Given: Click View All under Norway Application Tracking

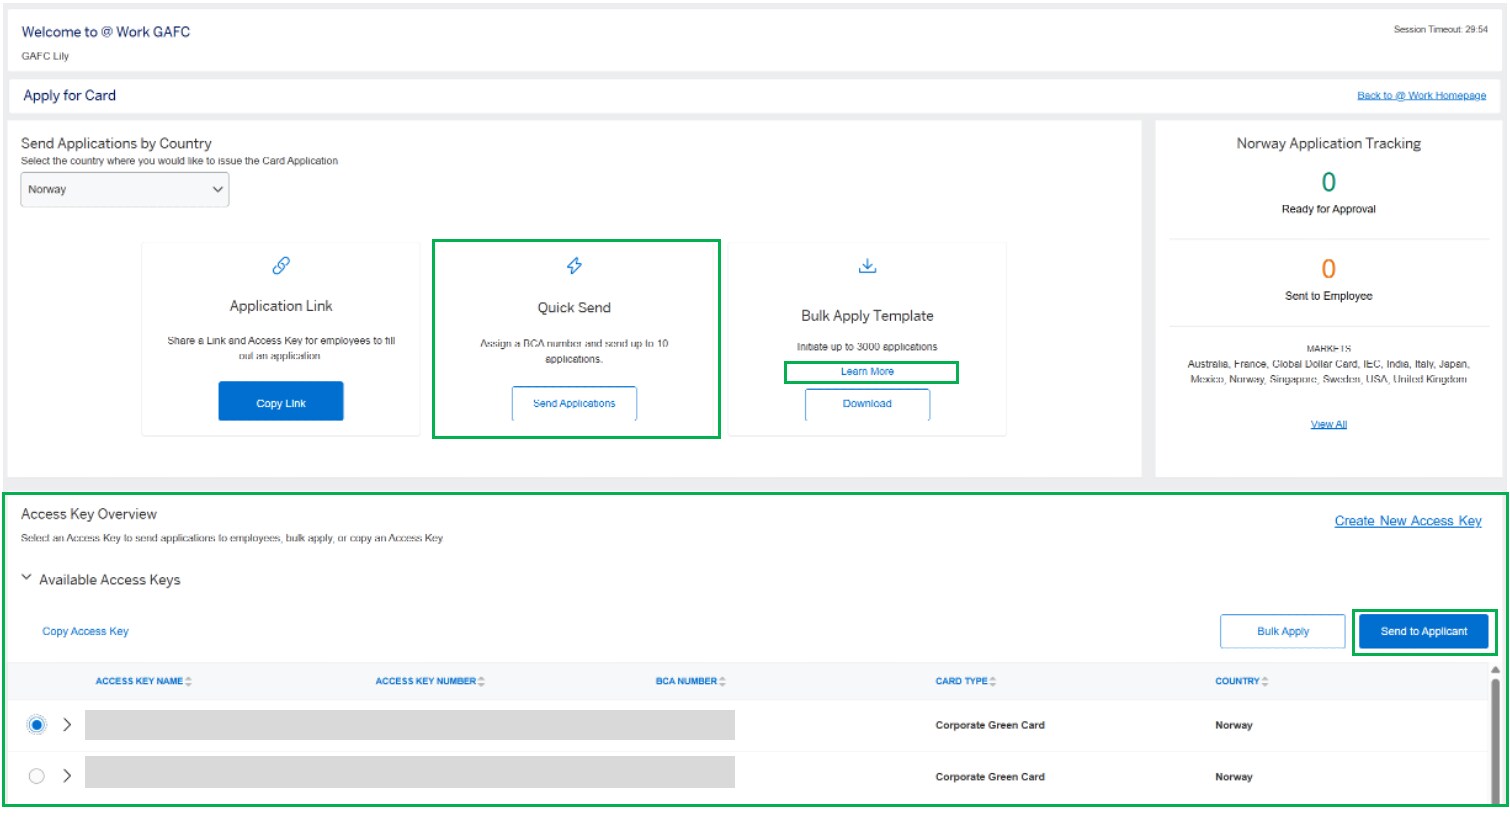Looking at the screenshot, I should tap(1327, 423).
